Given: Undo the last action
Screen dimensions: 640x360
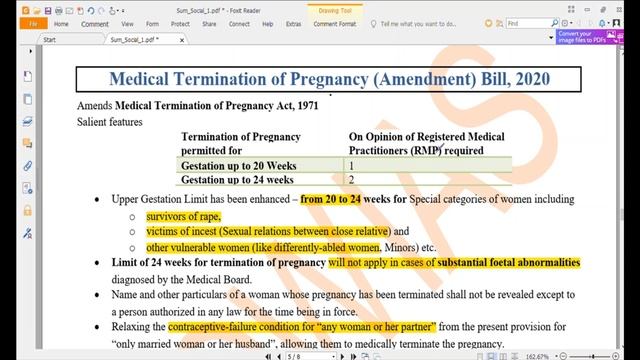Looking at the screenshot, I should pos(91,11).
